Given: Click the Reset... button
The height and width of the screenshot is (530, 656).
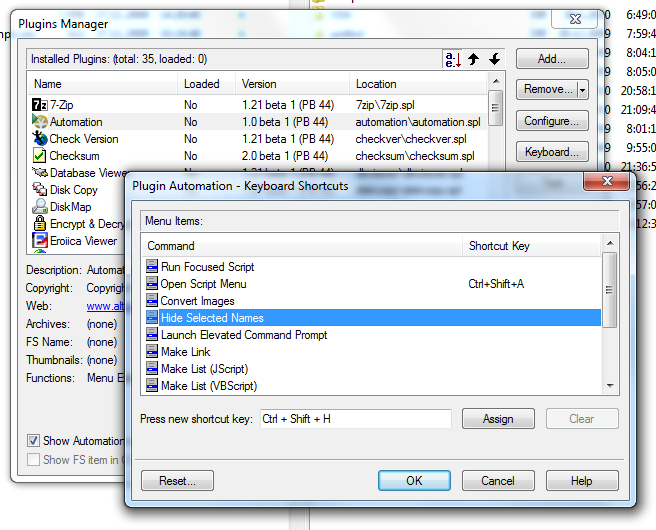Looking at the screenshot, I should [178, 481].
